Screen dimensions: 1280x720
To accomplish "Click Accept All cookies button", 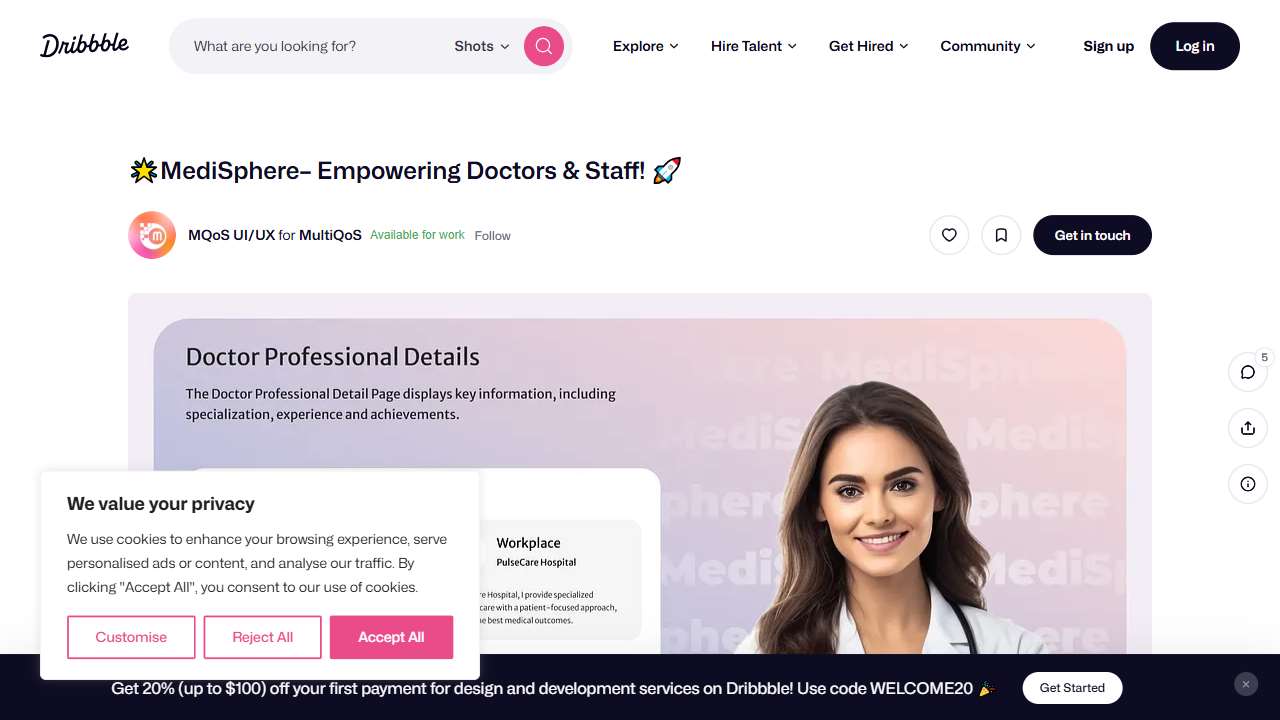I will tap(391, 637).
